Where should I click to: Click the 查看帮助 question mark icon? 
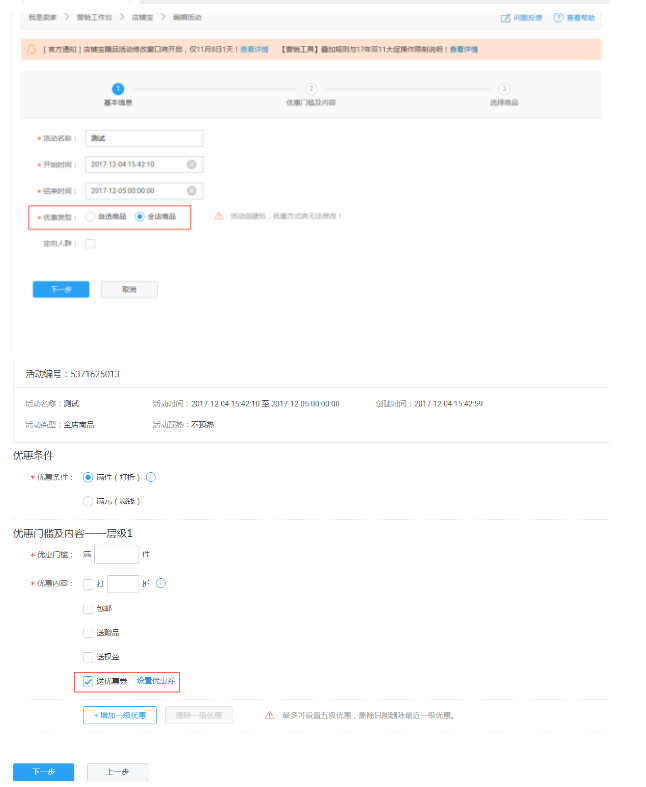558,18
